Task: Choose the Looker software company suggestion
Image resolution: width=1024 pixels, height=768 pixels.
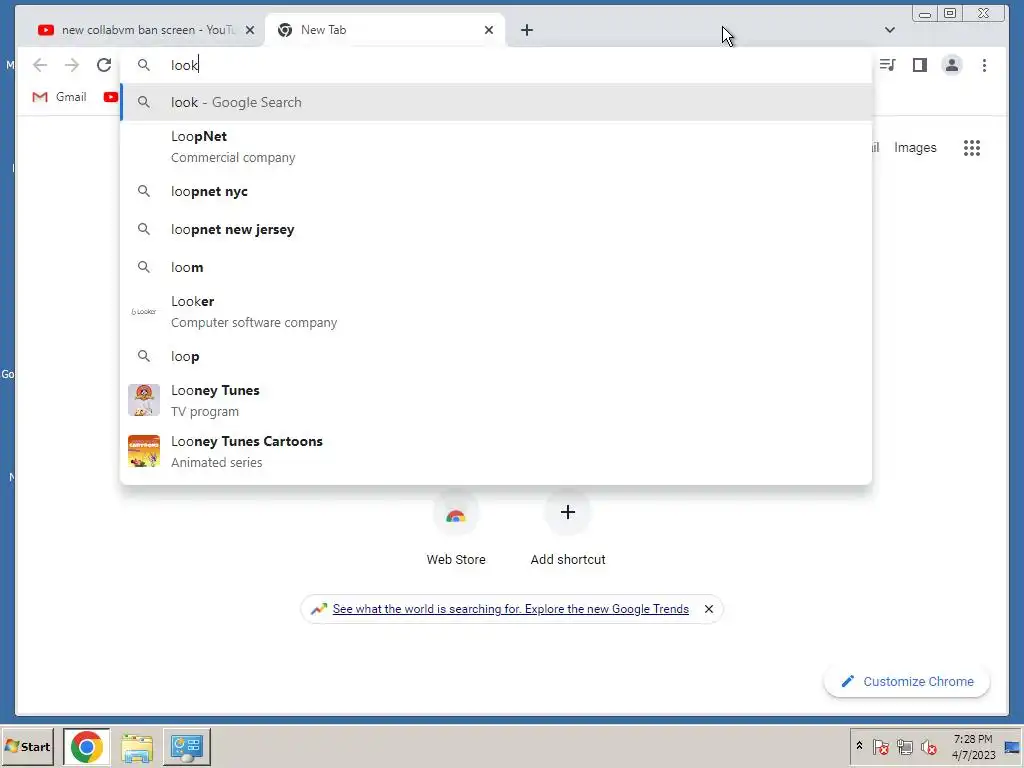Action: (496, 312)
